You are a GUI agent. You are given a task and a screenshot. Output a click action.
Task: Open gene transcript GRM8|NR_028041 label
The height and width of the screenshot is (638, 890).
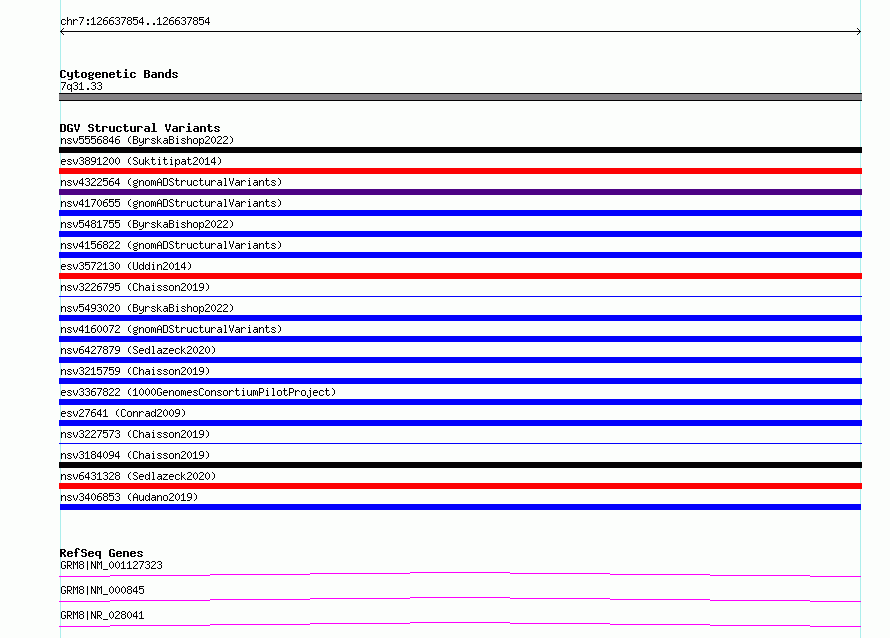click(102, 615)
